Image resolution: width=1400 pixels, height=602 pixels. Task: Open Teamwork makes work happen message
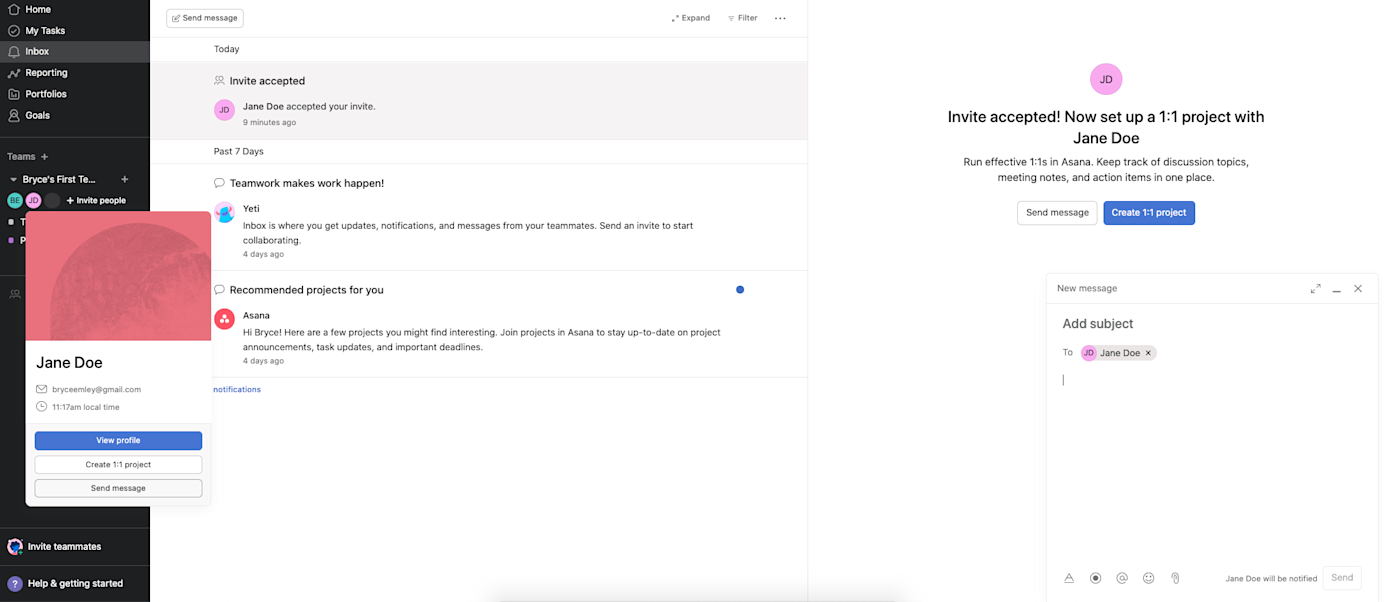478,217
